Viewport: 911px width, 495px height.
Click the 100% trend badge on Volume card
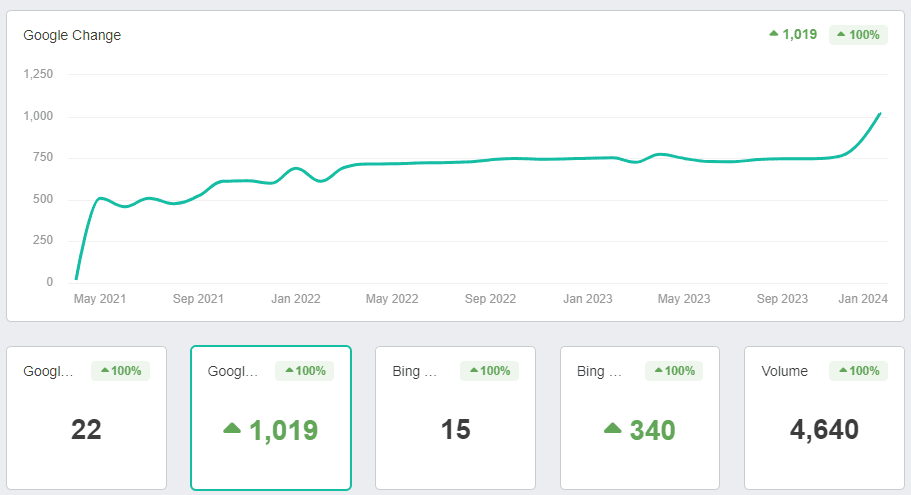(x=858, y=371)
